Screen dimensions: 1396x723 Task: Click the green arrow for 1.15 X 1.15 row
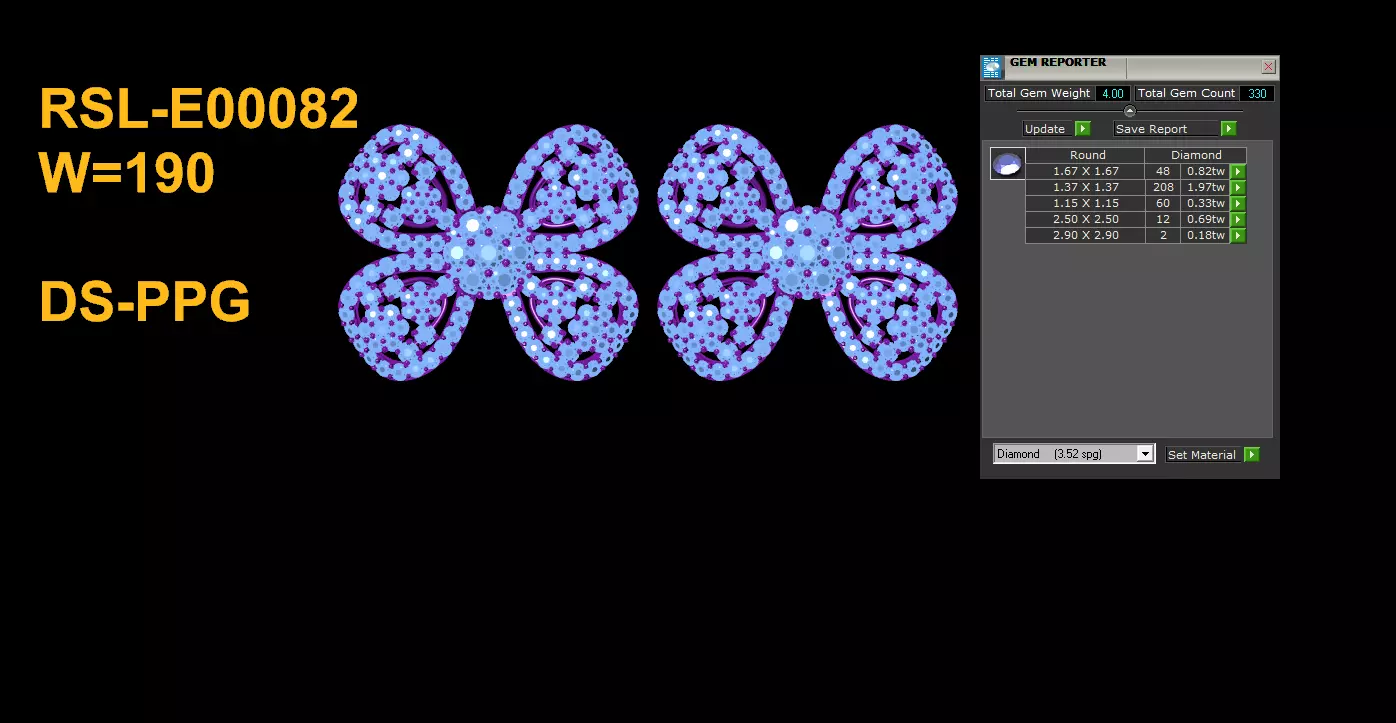(x=1238, y=204)
